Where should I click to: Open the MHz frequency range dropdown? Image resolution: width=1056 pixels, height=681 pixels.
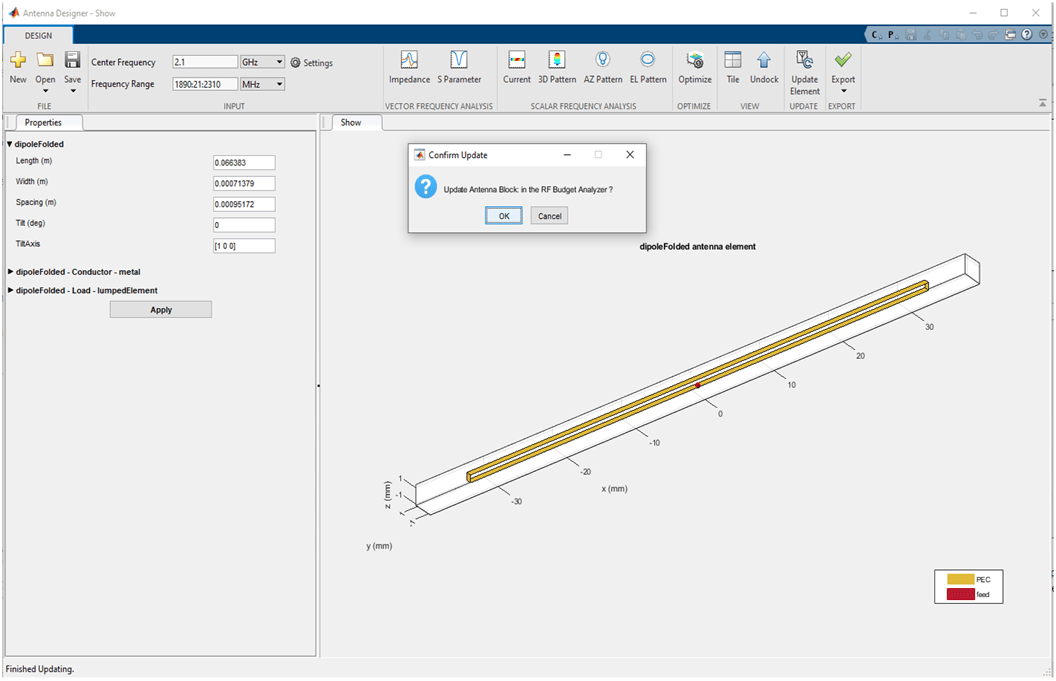tap(263, 84)
